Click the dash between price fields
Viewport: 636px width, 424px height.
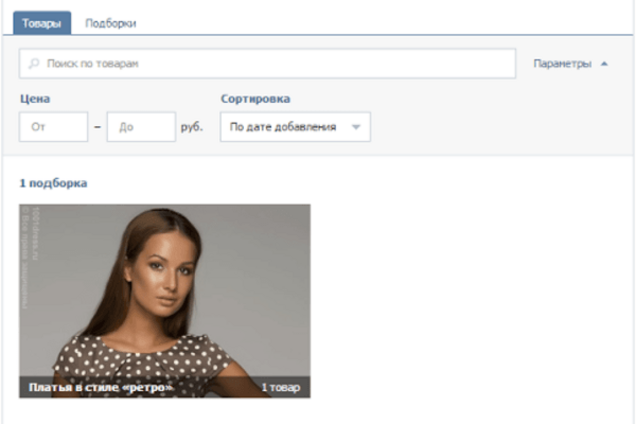point(97,127)
